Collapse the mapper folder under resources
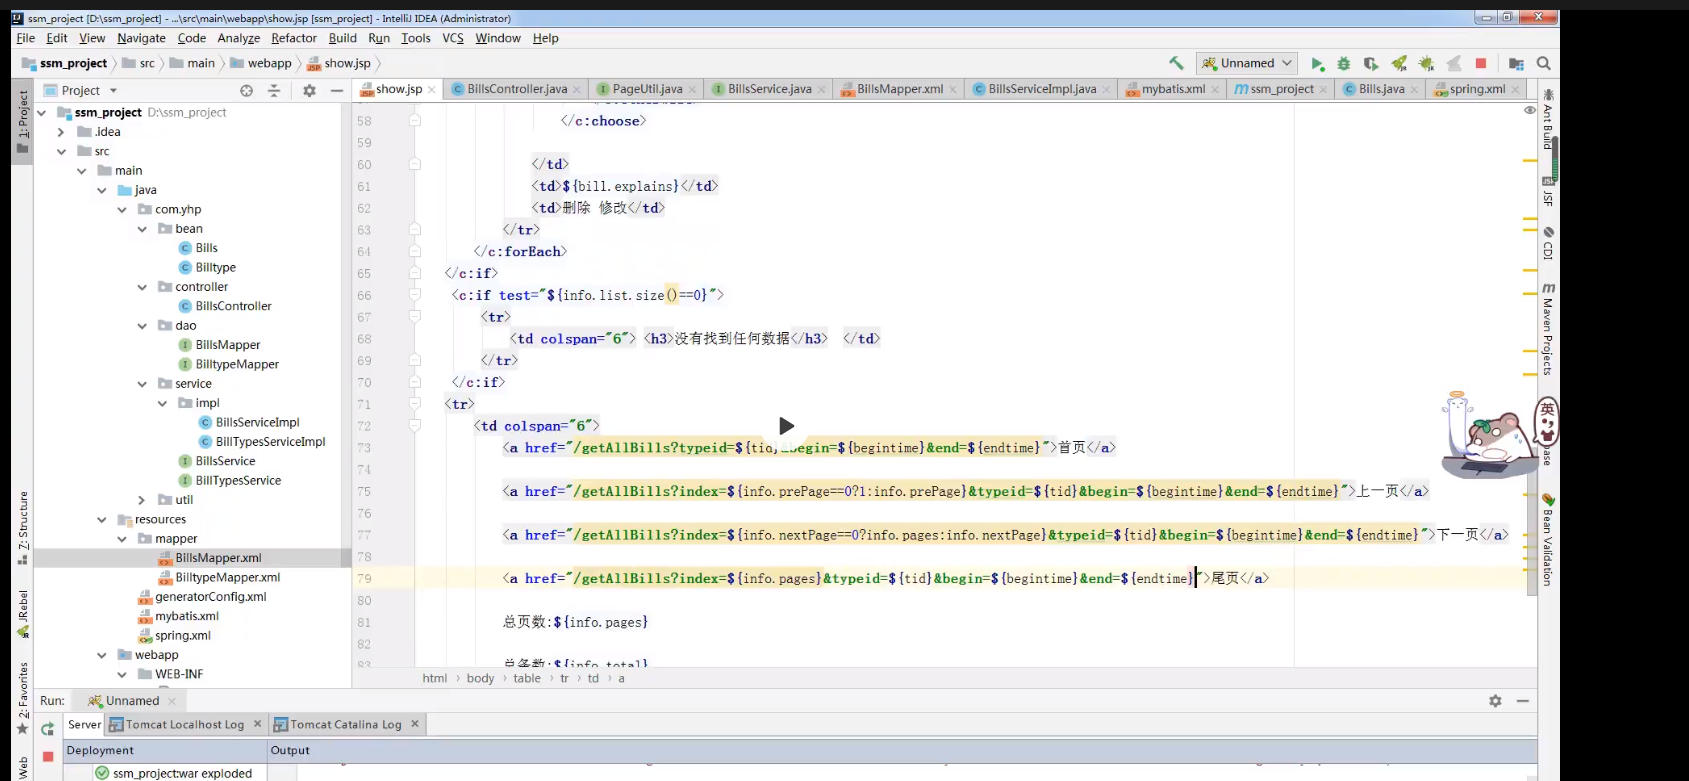The height and width of the screenshot is (781, 1689). coord(122,539)
